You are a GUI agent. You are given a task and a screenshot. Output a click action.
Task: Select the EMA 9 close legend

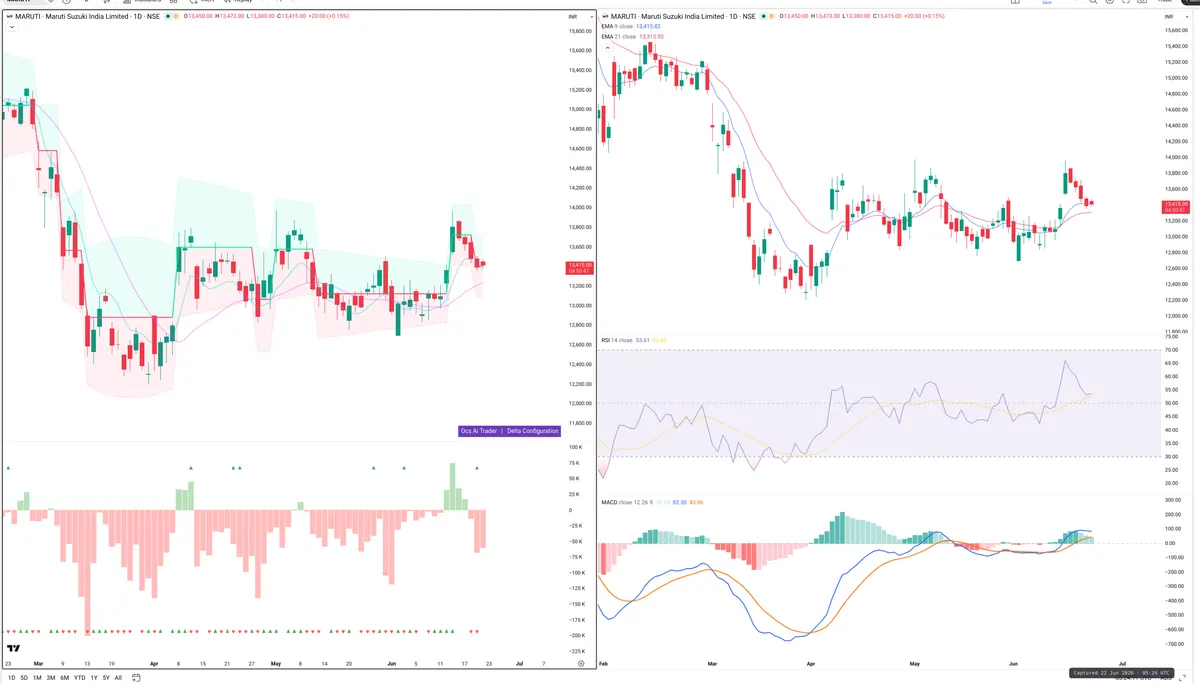617,26
